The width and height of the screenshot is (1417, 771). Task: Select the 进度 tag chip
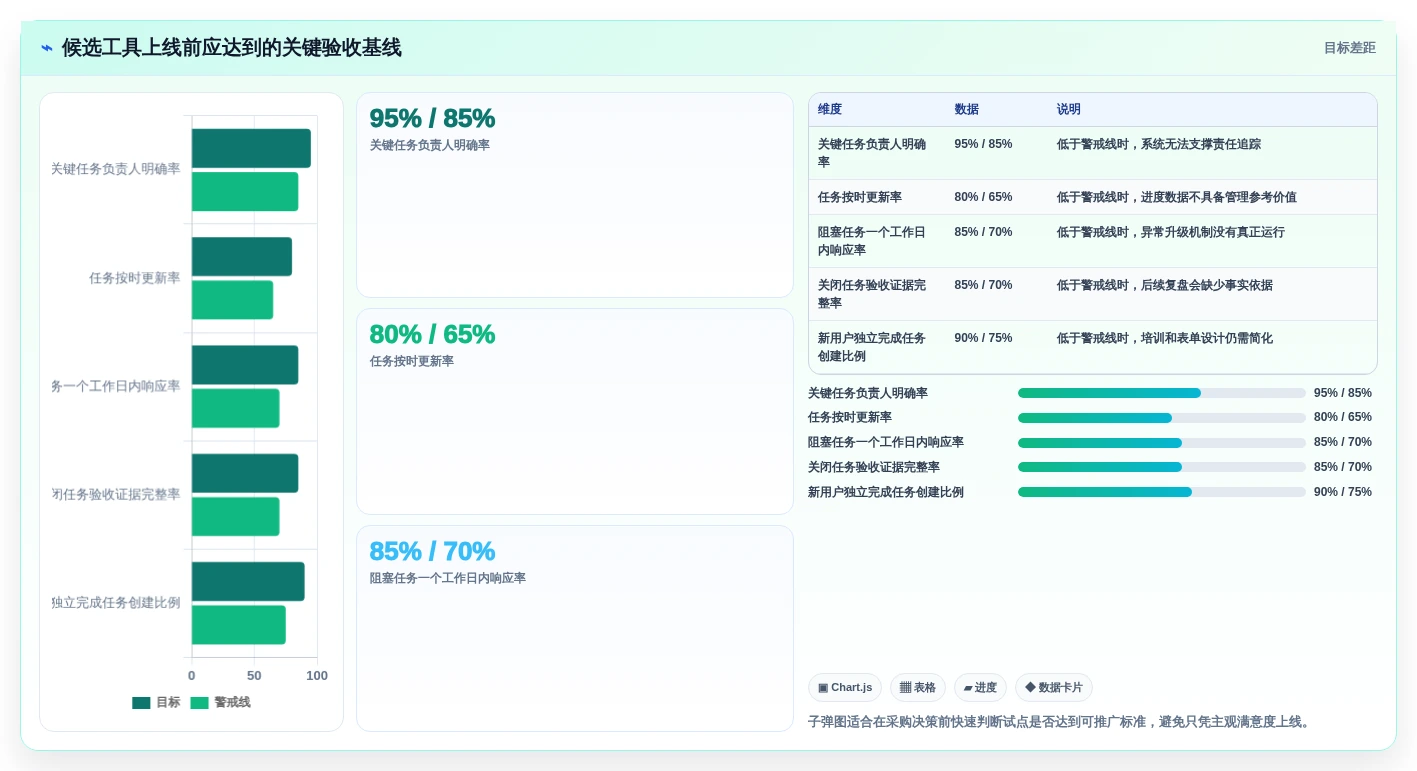point(980,687)
